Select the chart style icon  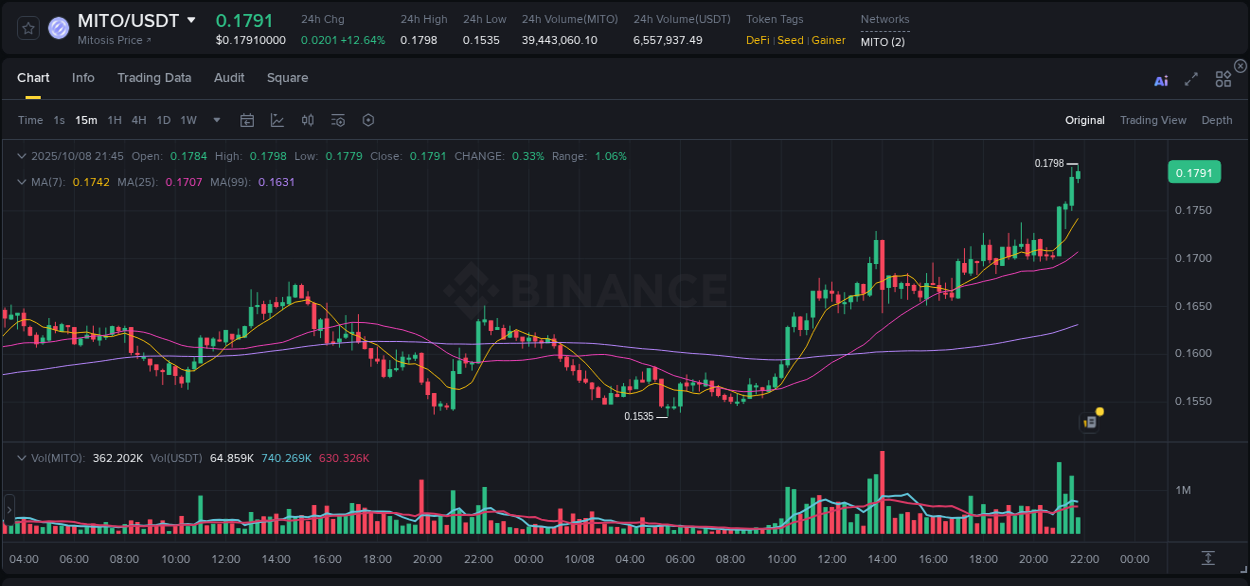pyautogui.click(x=277, y=120)
